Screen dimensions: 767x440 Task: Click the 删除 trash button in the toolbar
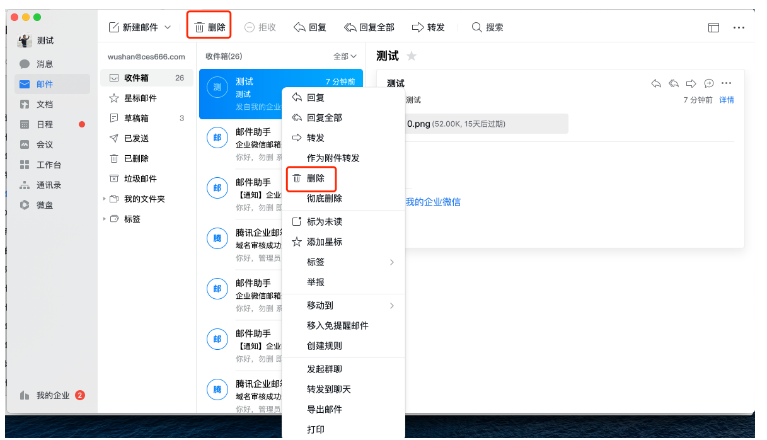coord(209,28)
